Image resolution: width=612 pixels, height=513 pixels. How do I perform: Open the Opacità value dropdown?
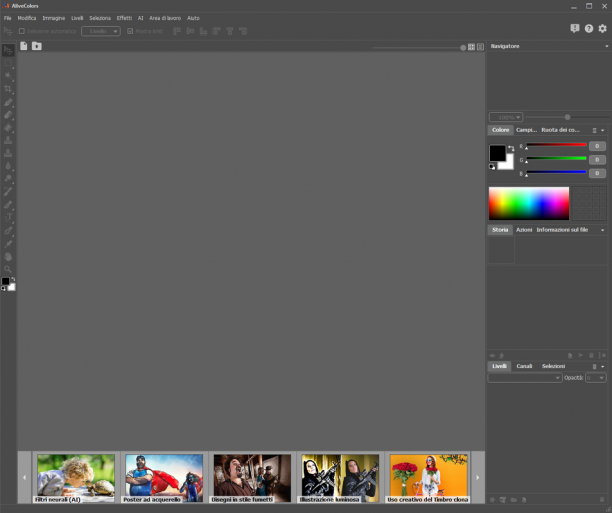[x=596, y=378]
